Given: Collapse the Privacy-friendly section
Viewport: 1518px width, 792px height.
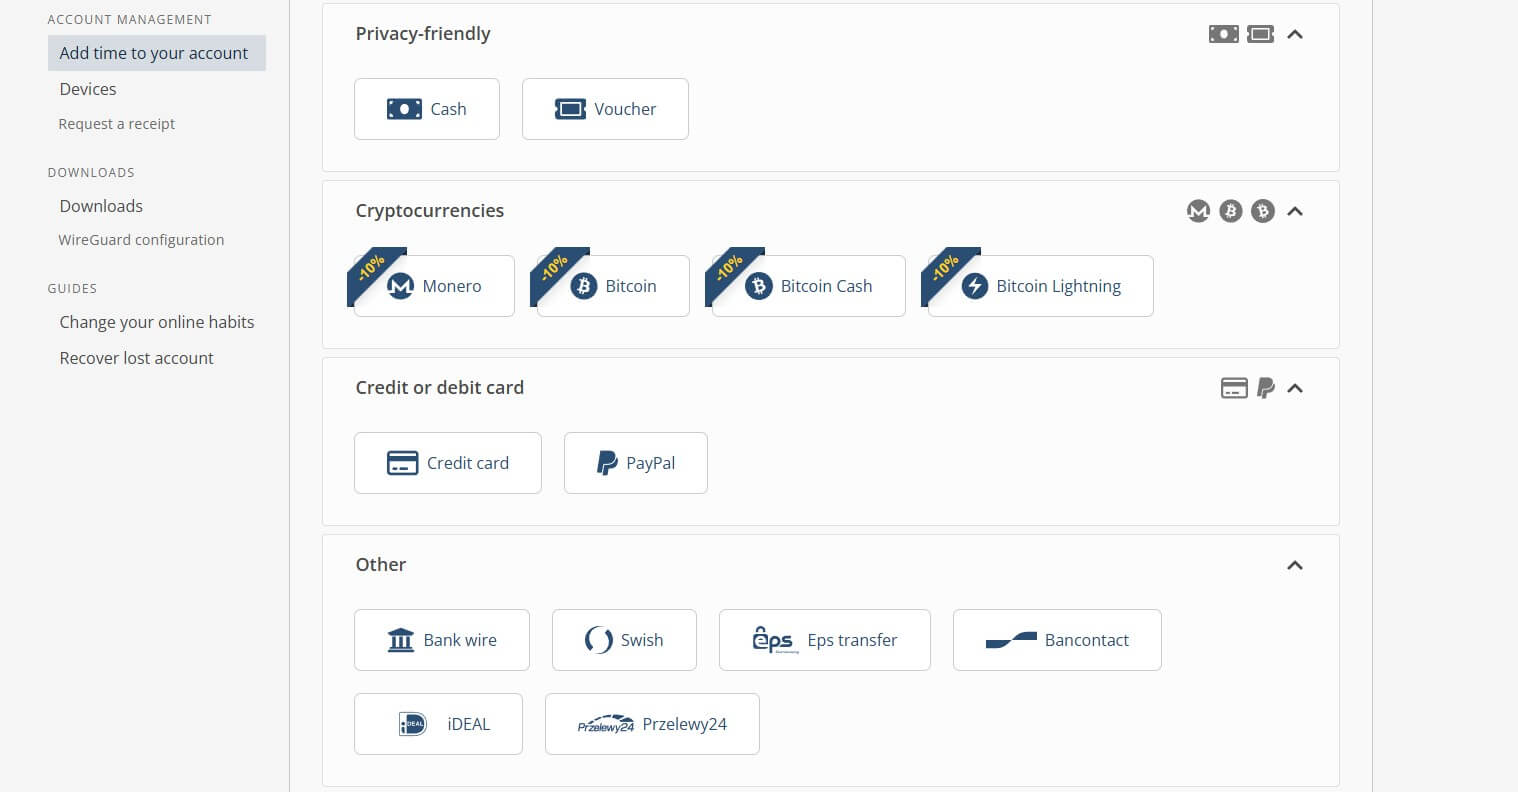Looking at the screenshot, I should click(1295, 33).
